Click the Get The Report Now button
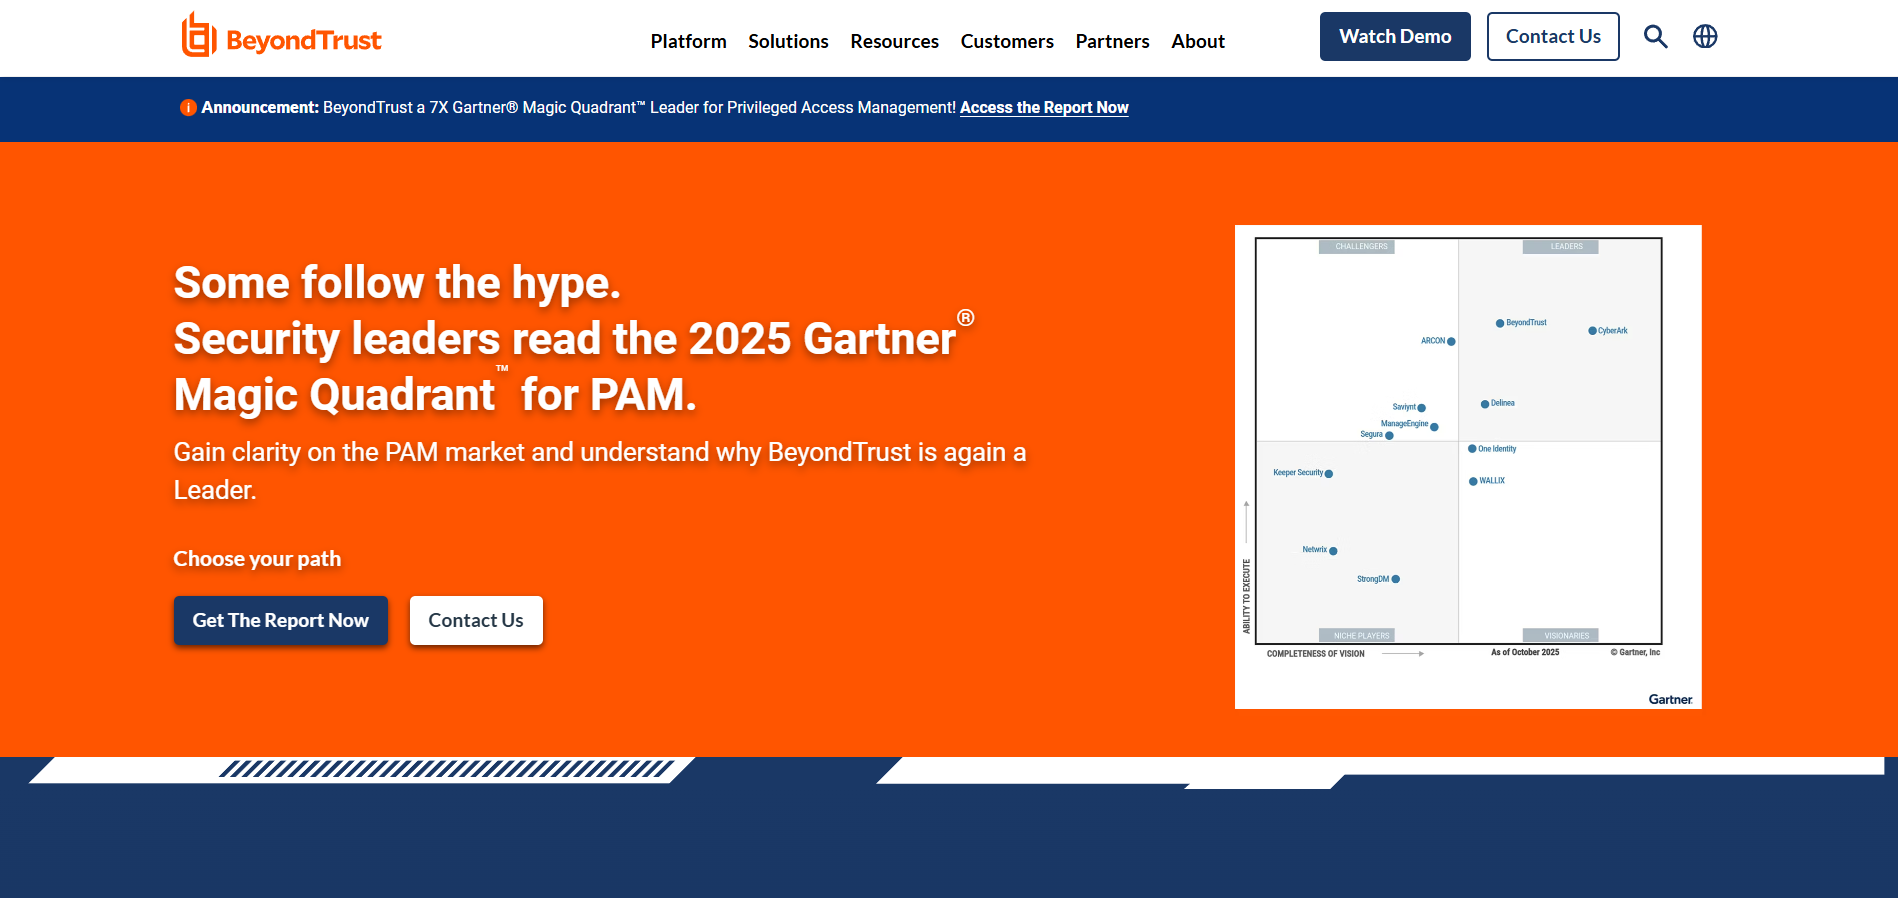 click(x=280, y=621)
